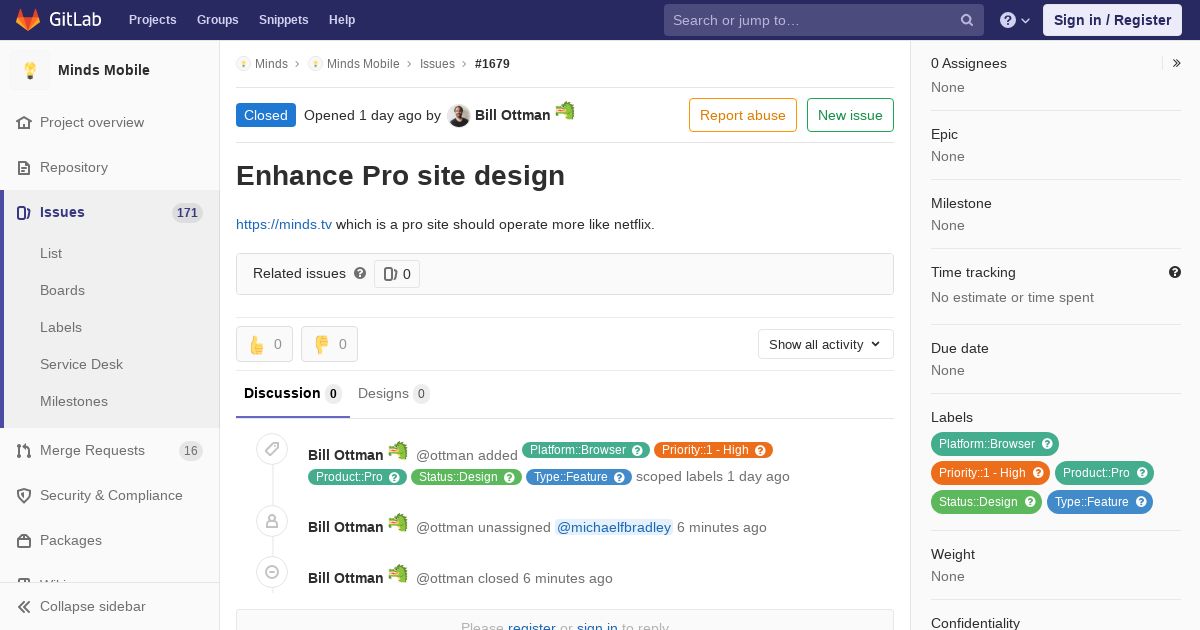Open Service Desk in the sidebar
This screenshot has height=630, width=1200.
[81, 364]
